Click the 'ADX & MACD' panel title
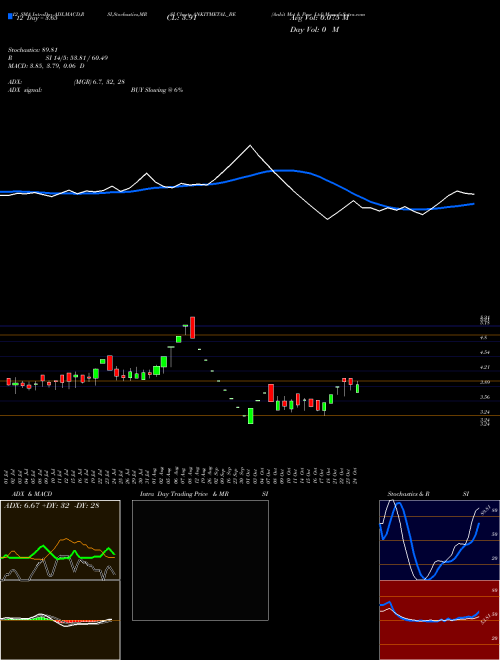This screenshot has height=660, width=500. pyautogui.click(x=32, y=494)
